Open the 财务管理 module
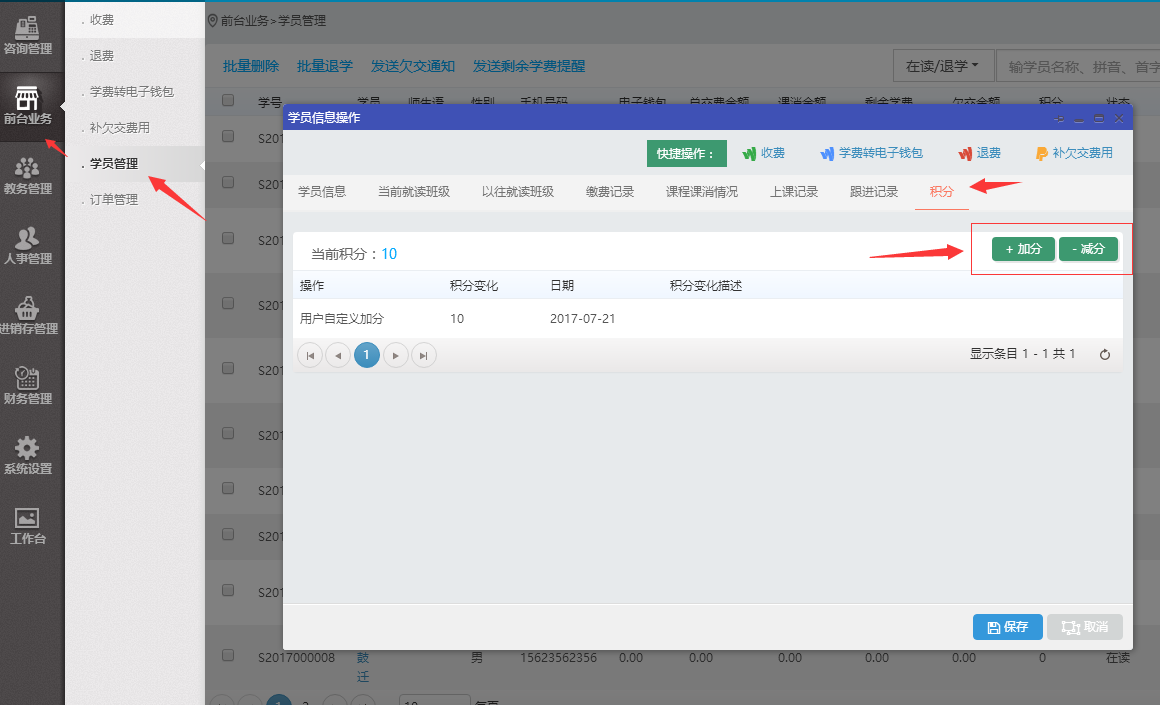The height and width of the screenshot is (705, 1160). (27, 386)
